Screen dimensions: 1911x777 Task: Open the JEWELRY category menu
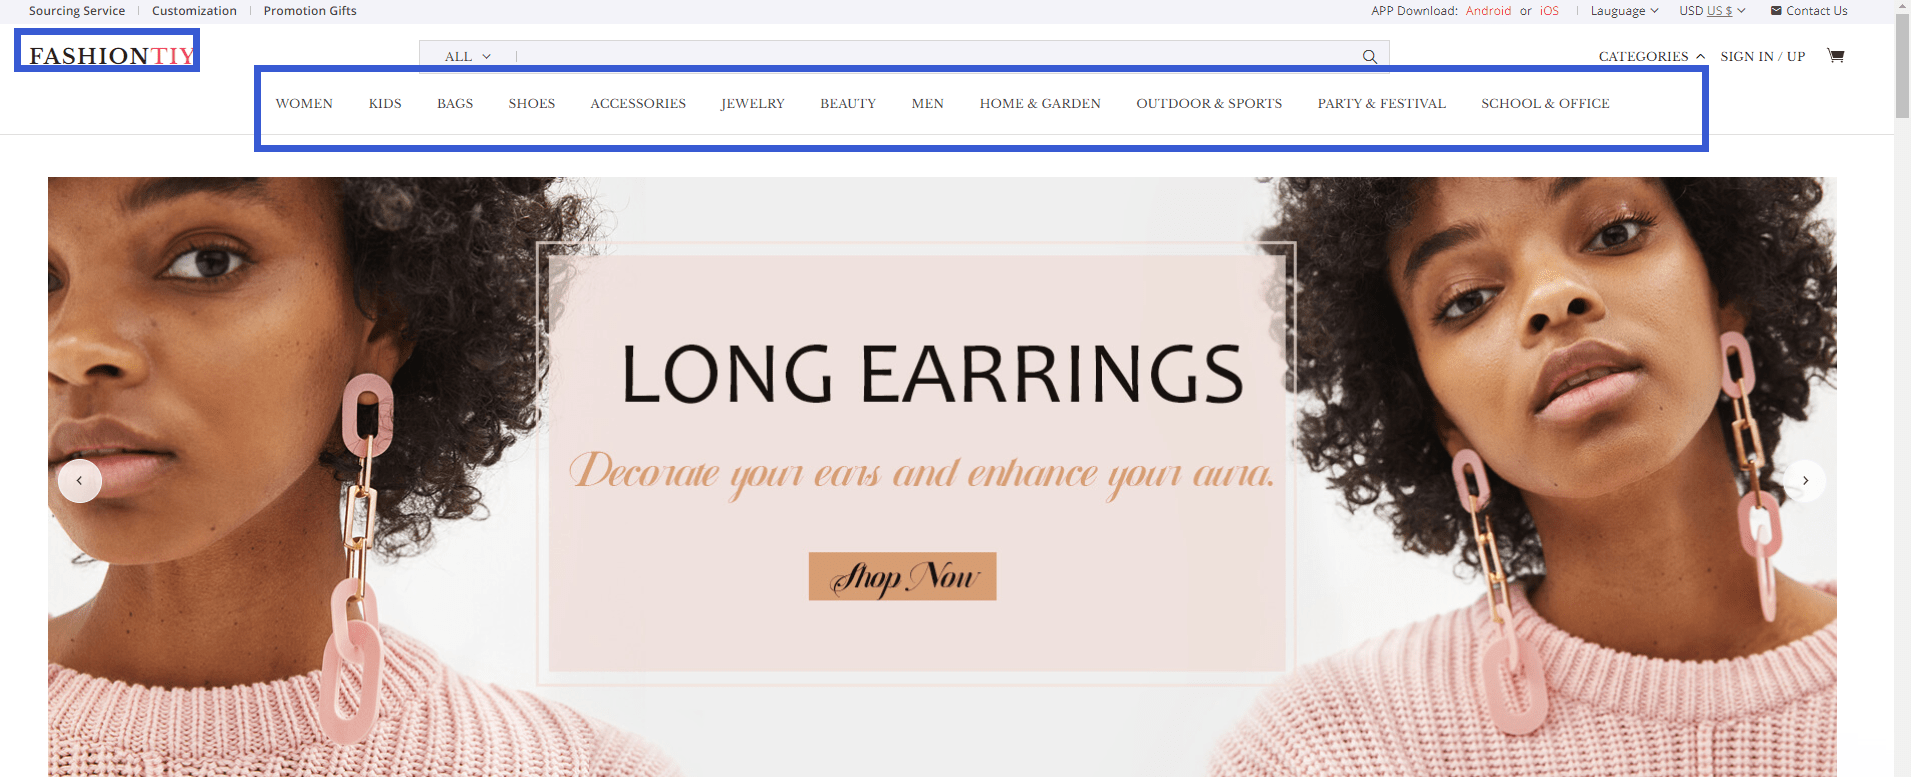(x=753, y=104)
